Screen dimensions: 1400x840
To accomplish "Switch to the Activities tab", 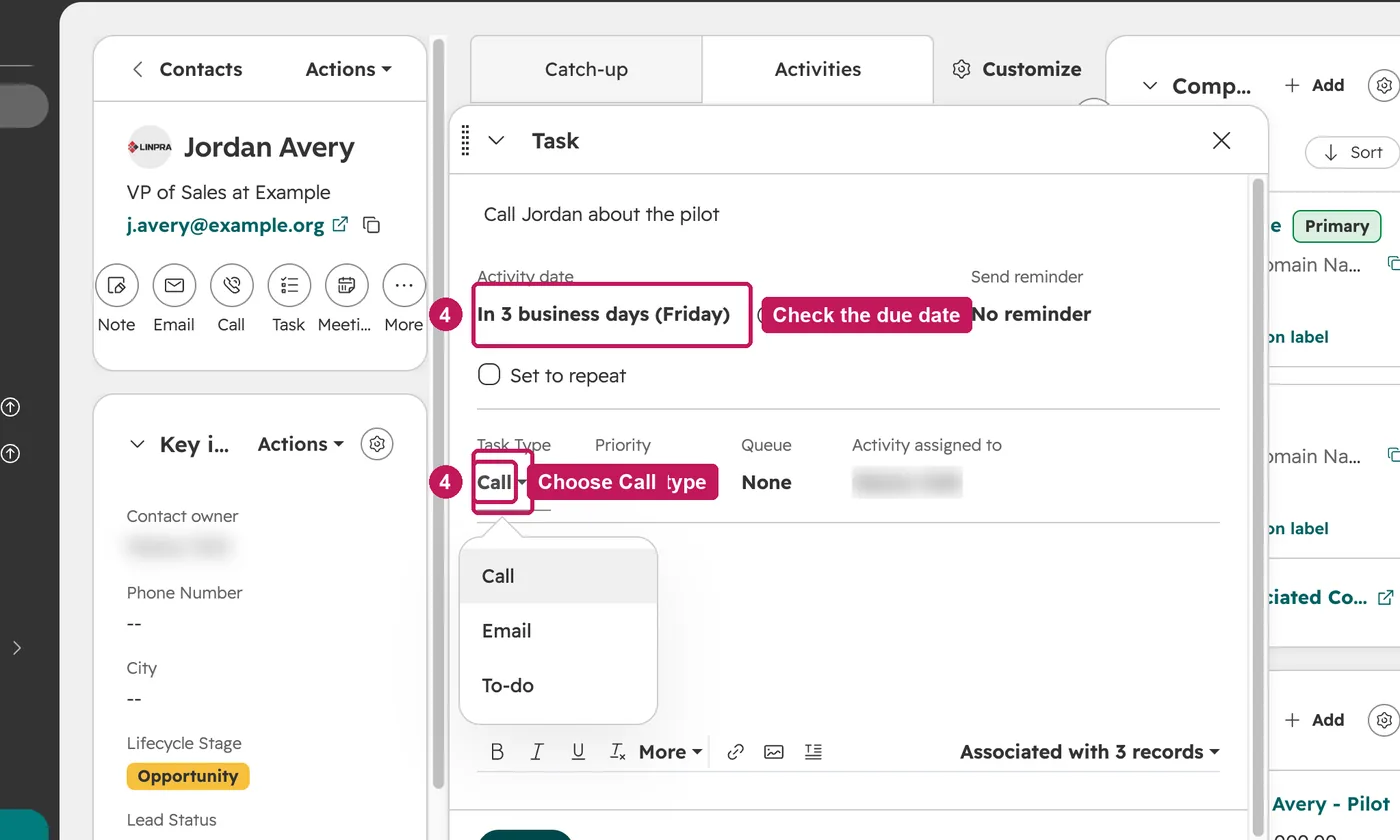I will tap(818, 69).
